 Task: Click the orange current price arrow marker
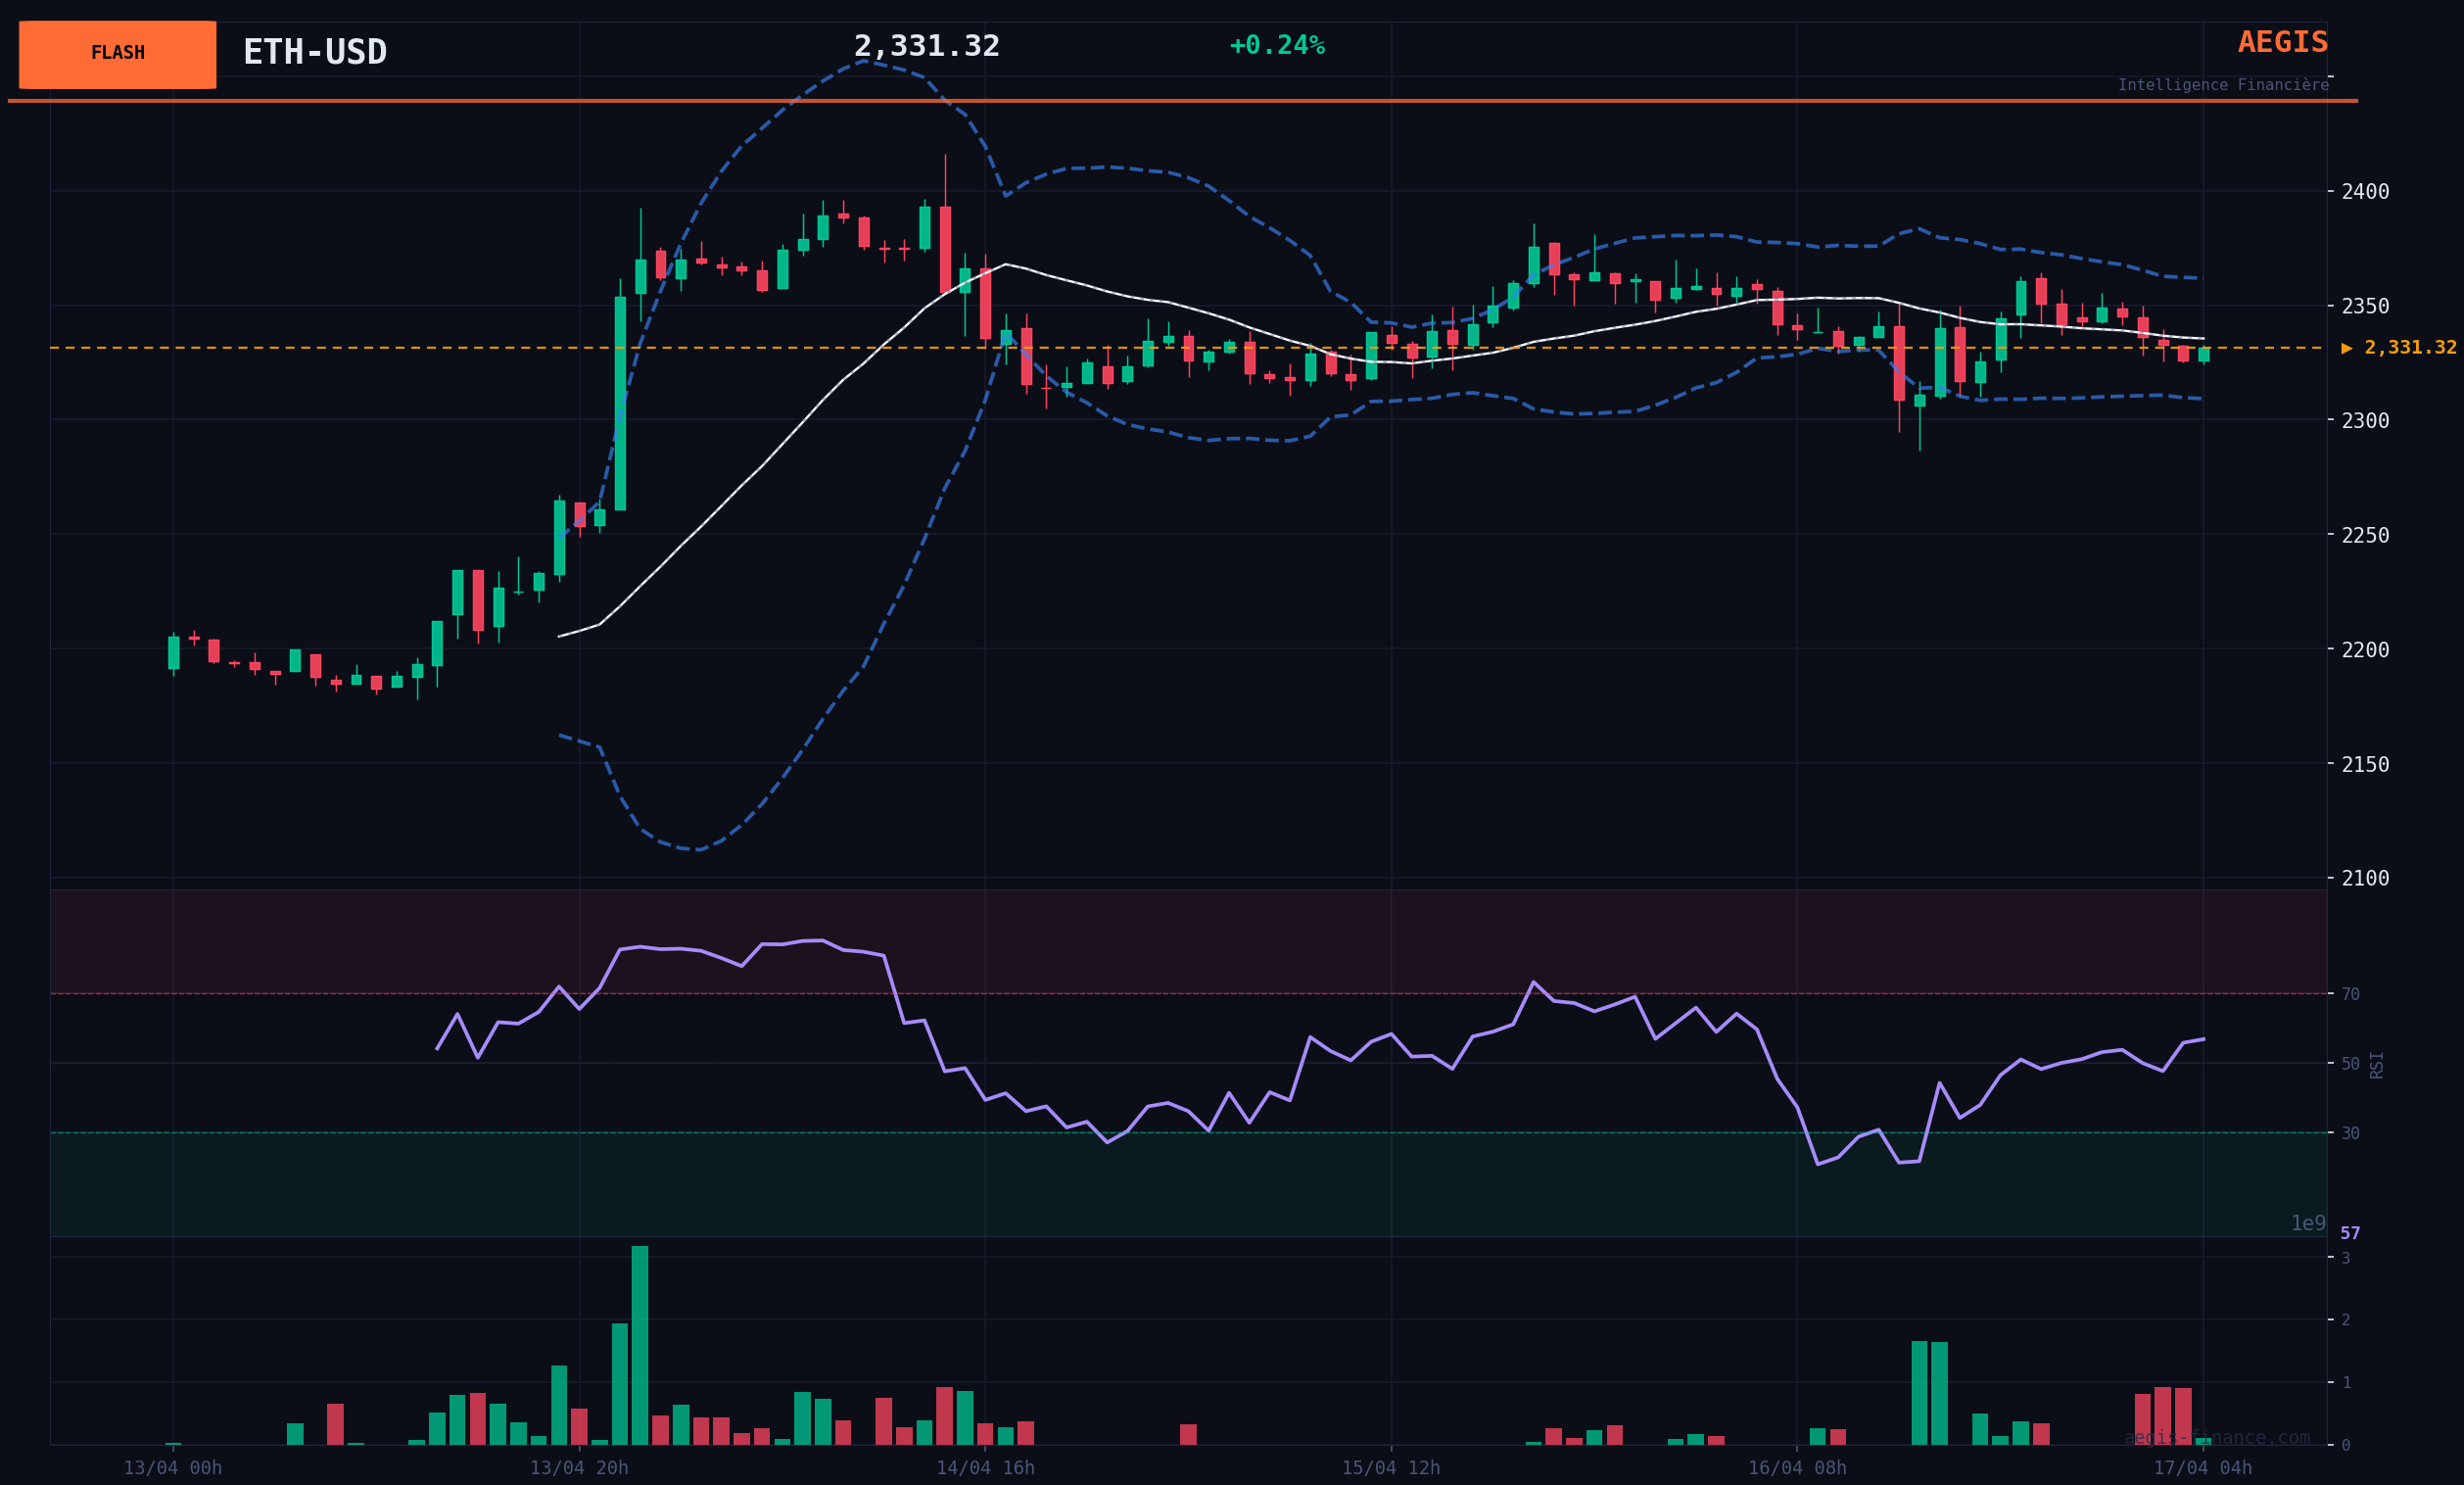[x=2346, y=348]
